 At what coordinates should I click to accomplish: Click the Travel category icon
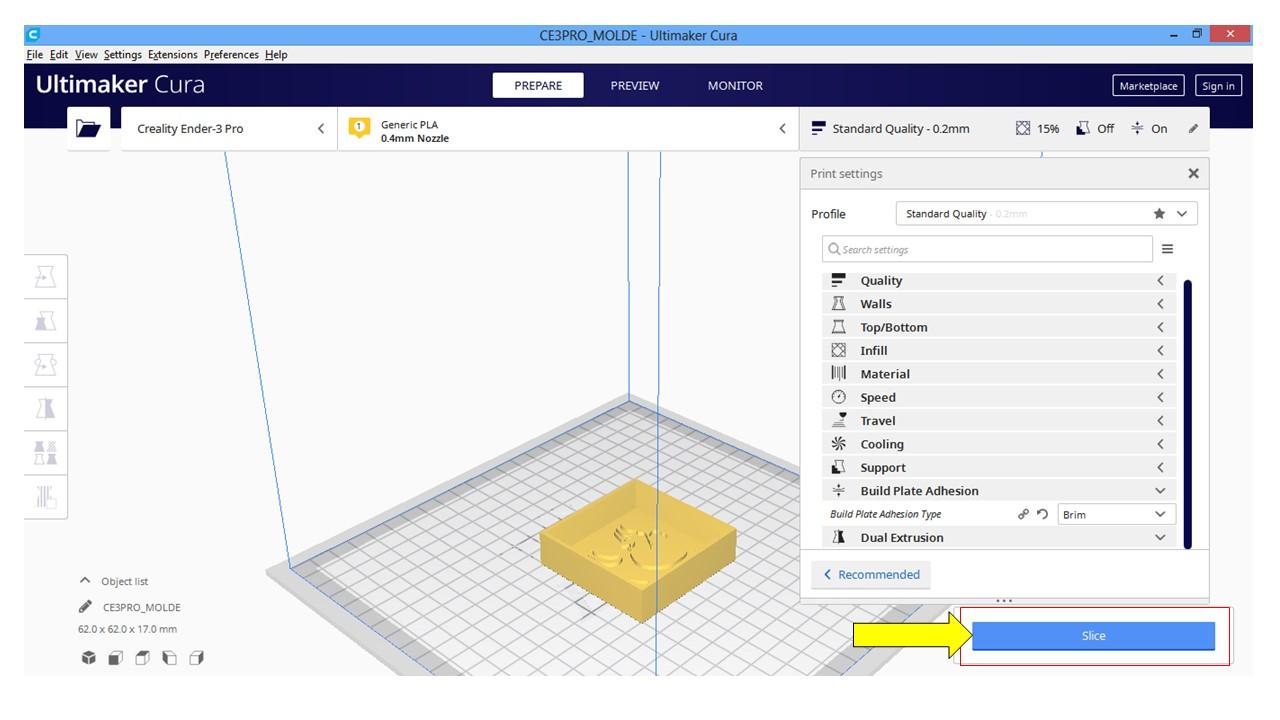838,421
